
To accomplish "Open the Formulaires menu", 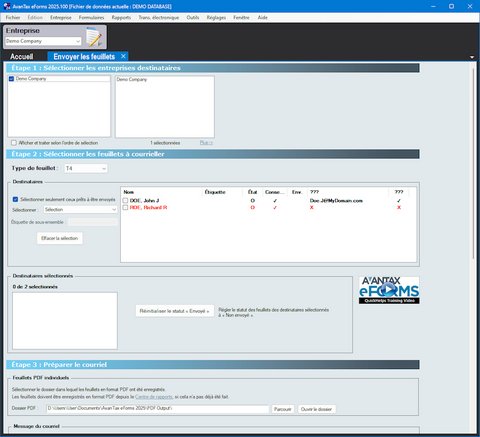I will point(91,17).
